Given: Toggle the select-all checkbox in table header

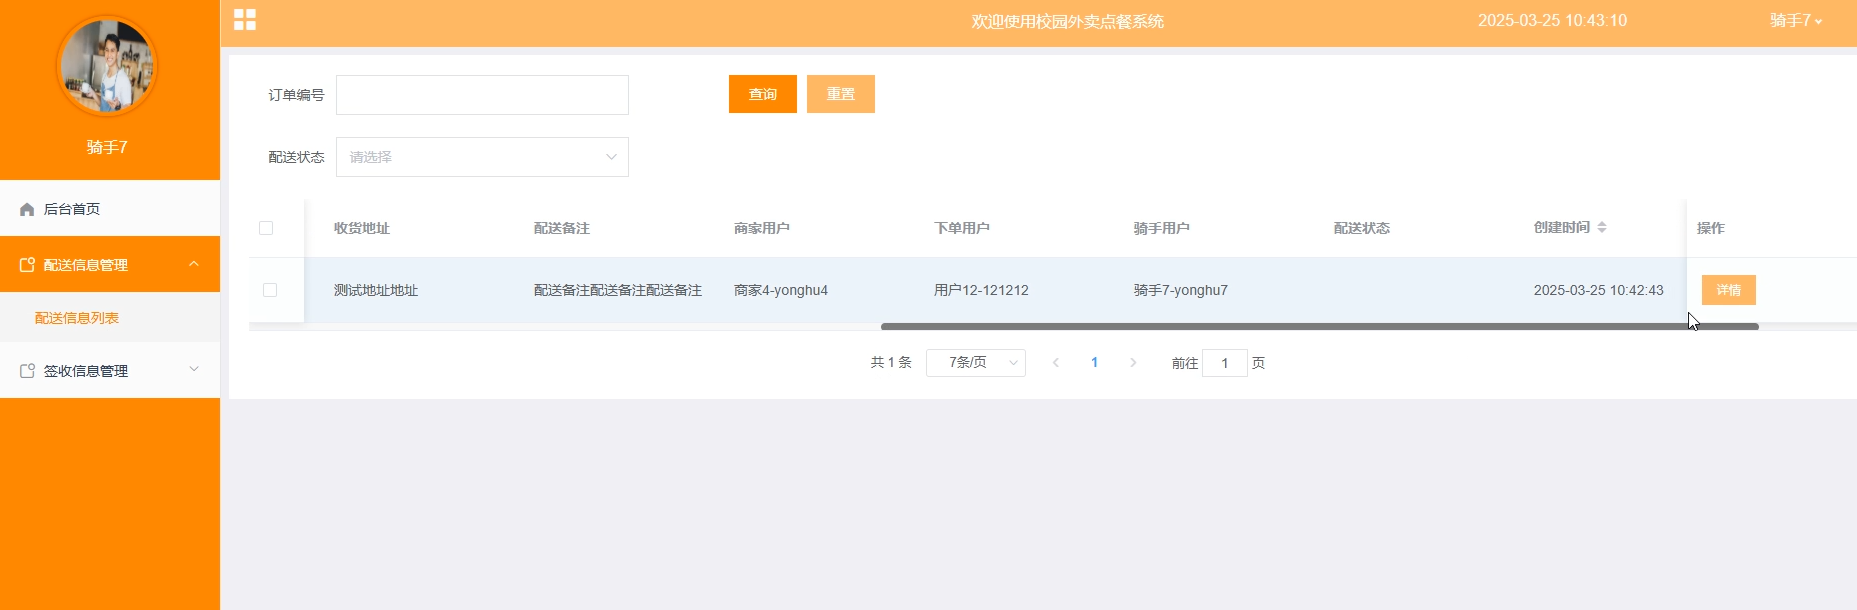Looking at the screenshot, I should 266,228.
